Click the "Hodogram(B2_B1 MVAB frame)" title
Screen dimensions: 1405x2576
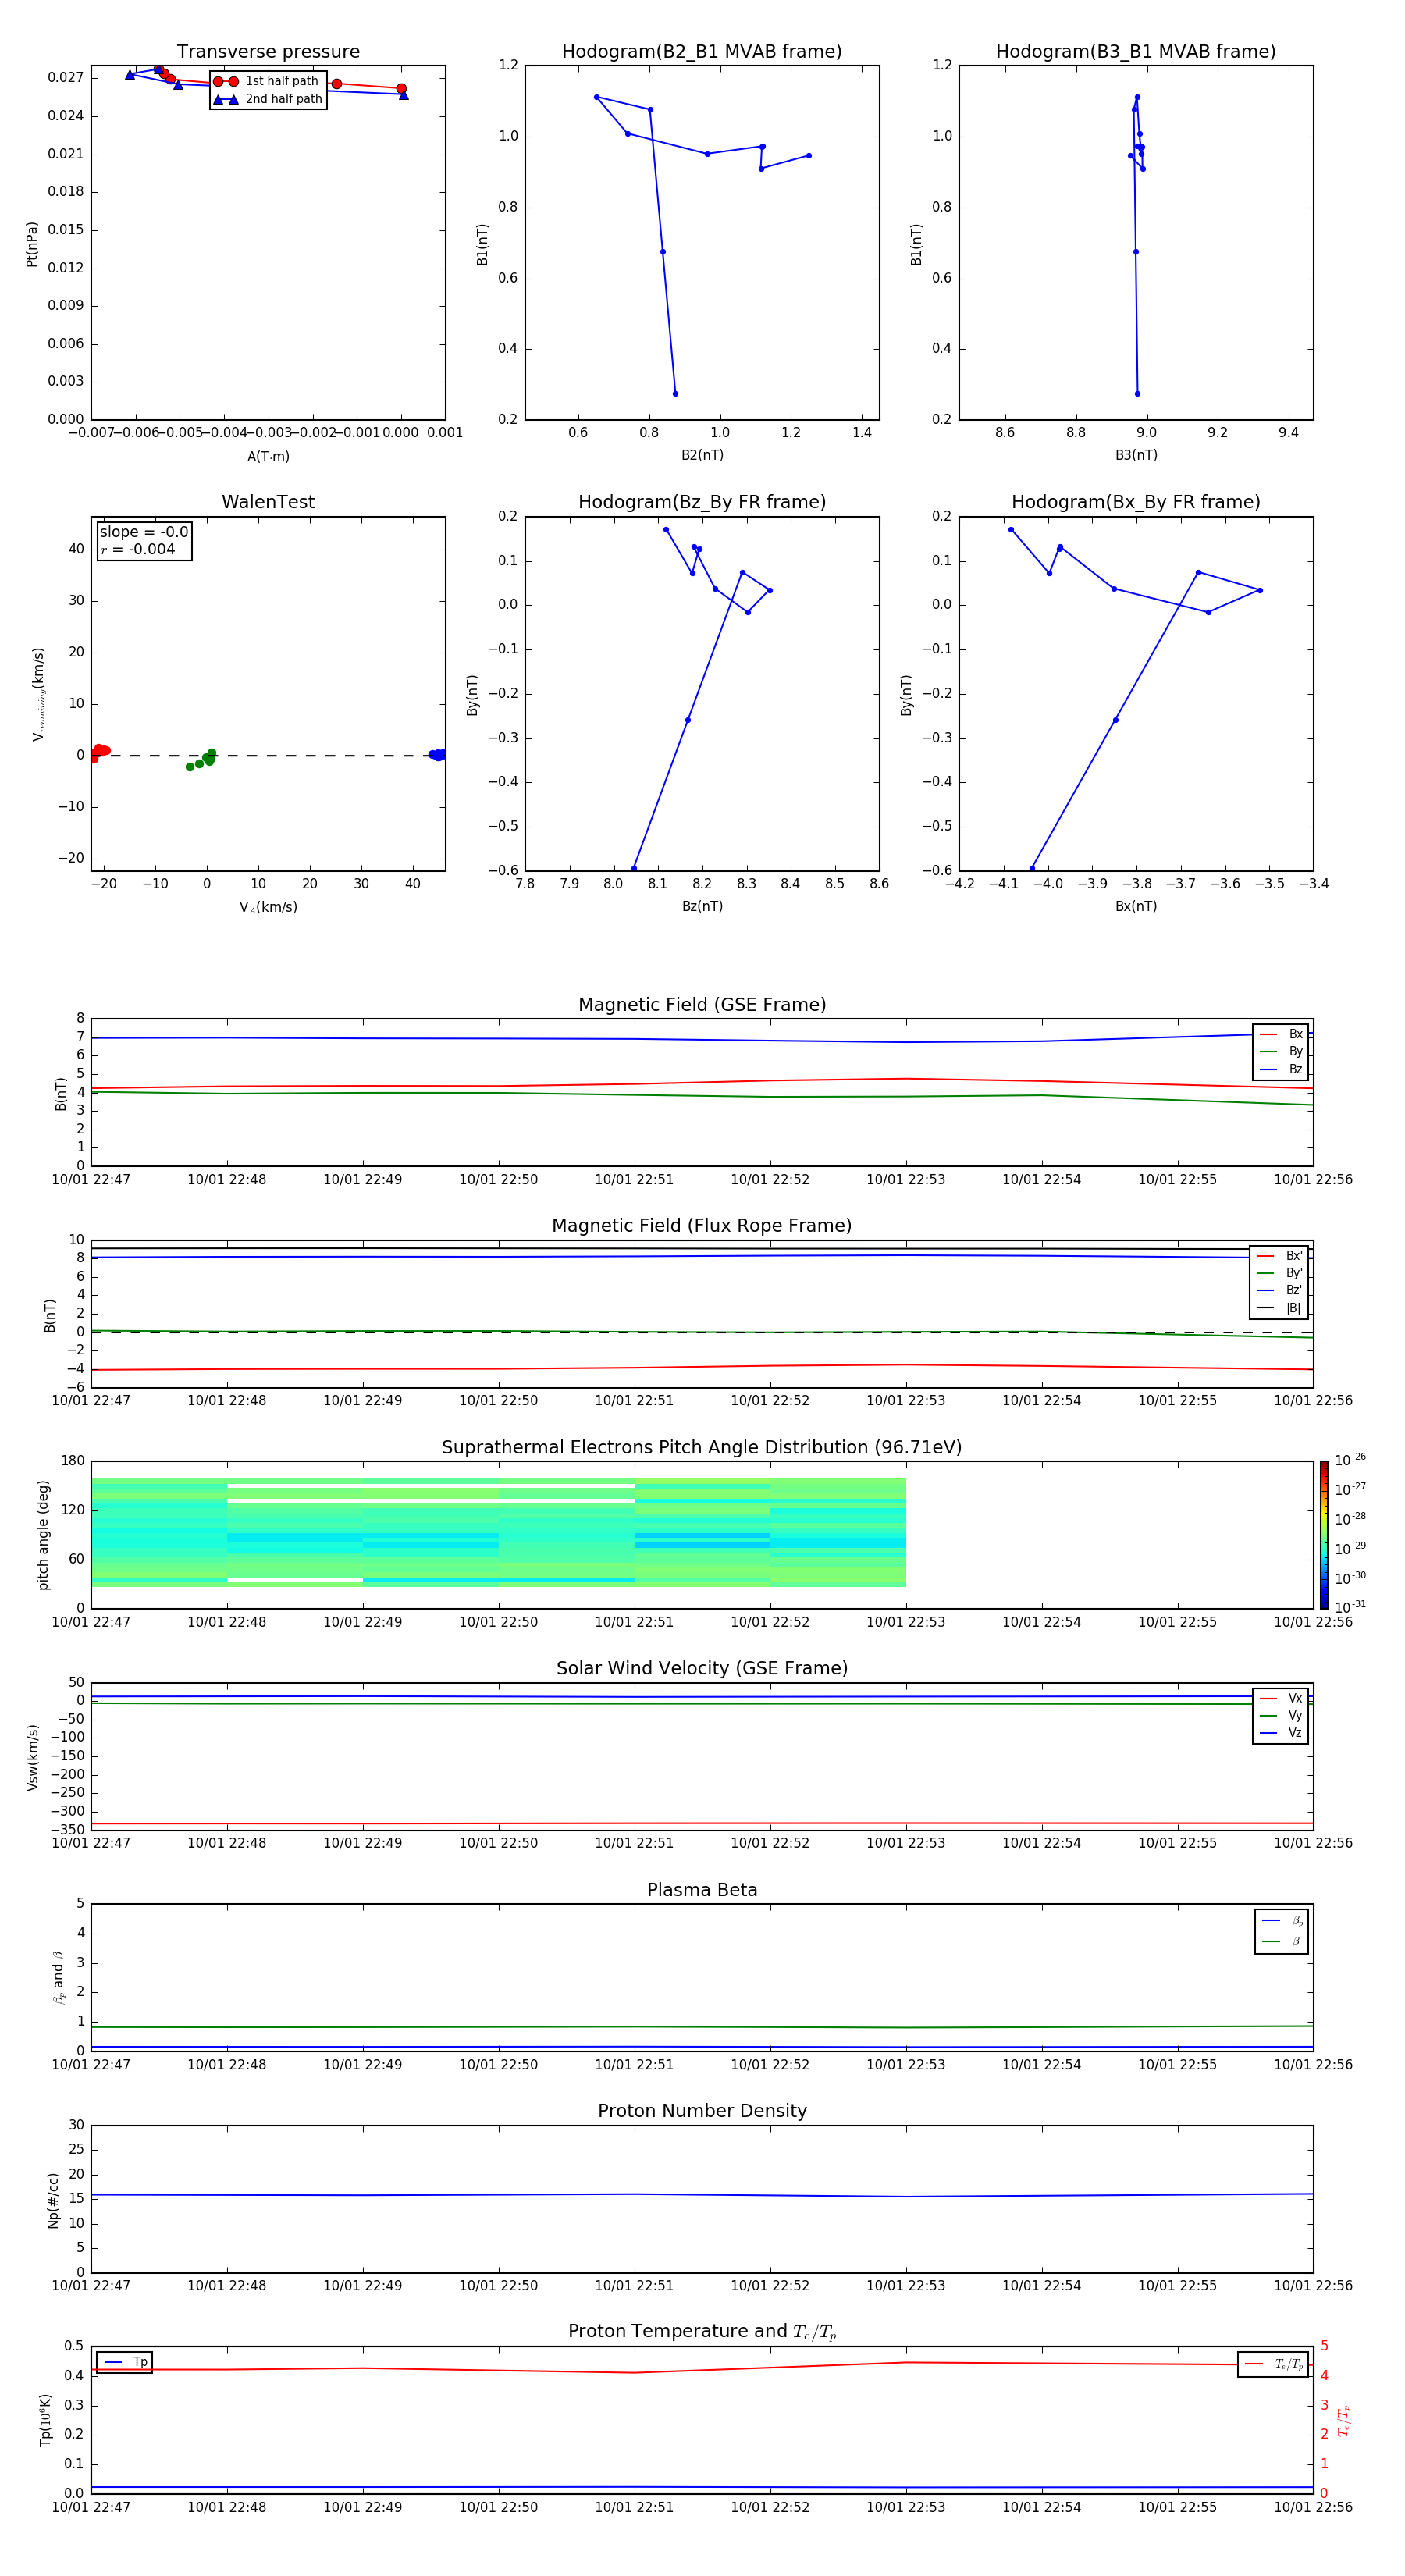tap(702, 52)
